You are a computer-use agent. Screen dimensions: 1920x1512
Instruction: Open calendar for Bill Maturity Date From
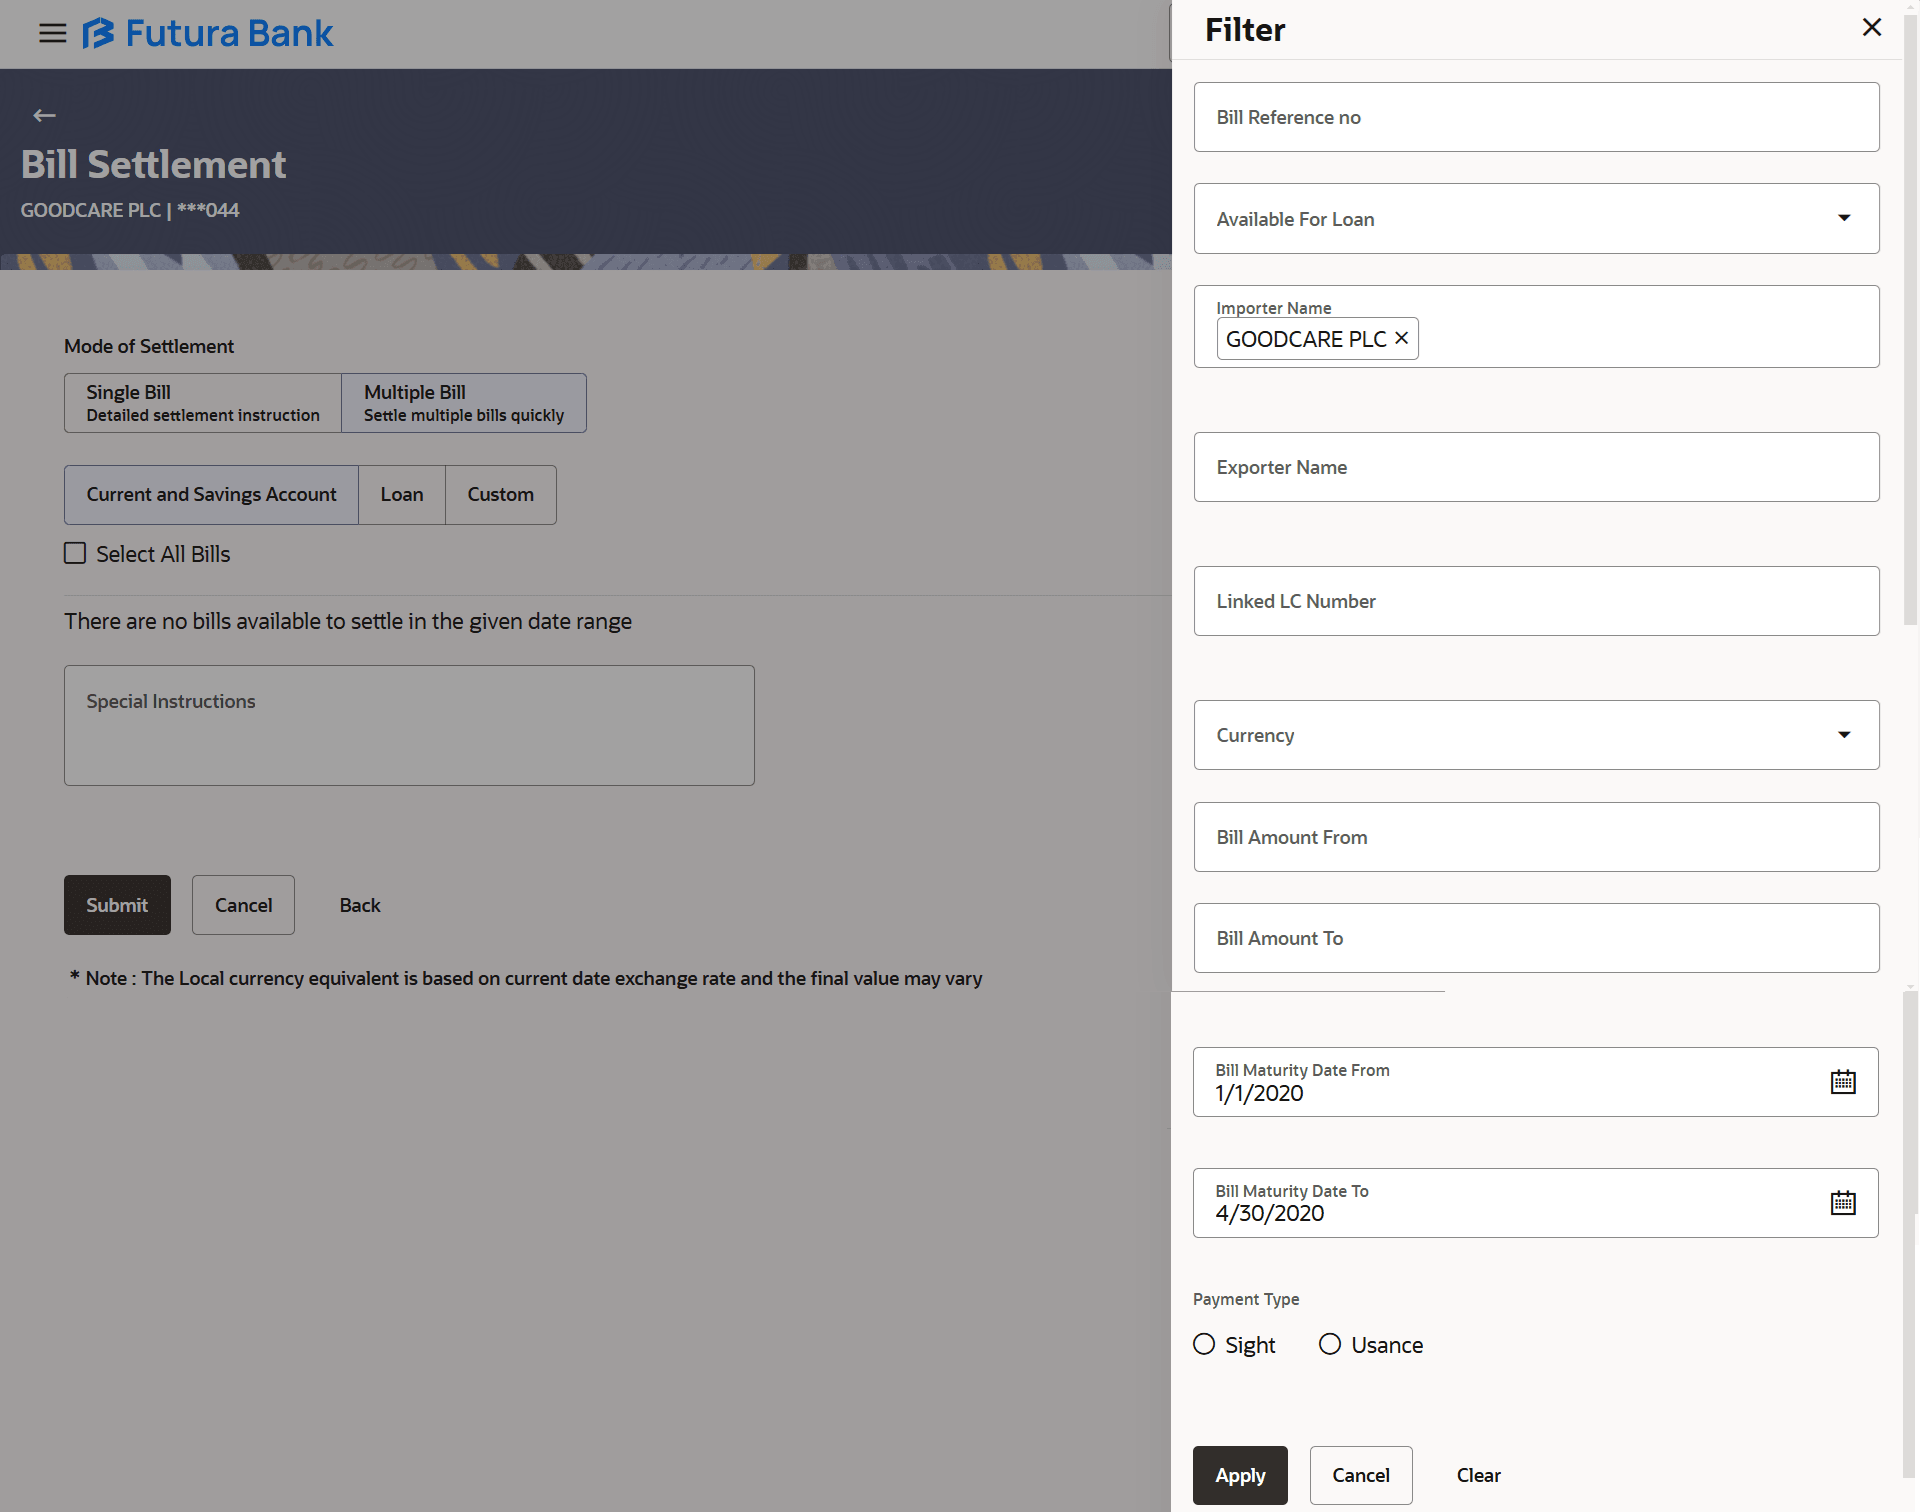pyautogui.click(x=1842, y=1082)
